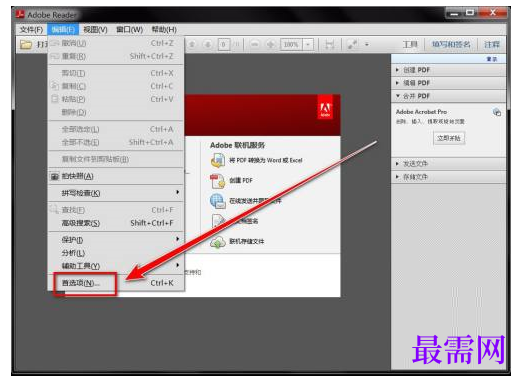Click the 创建 PDF link text on welcome page

pyautogui.click(x=241, y=180)
